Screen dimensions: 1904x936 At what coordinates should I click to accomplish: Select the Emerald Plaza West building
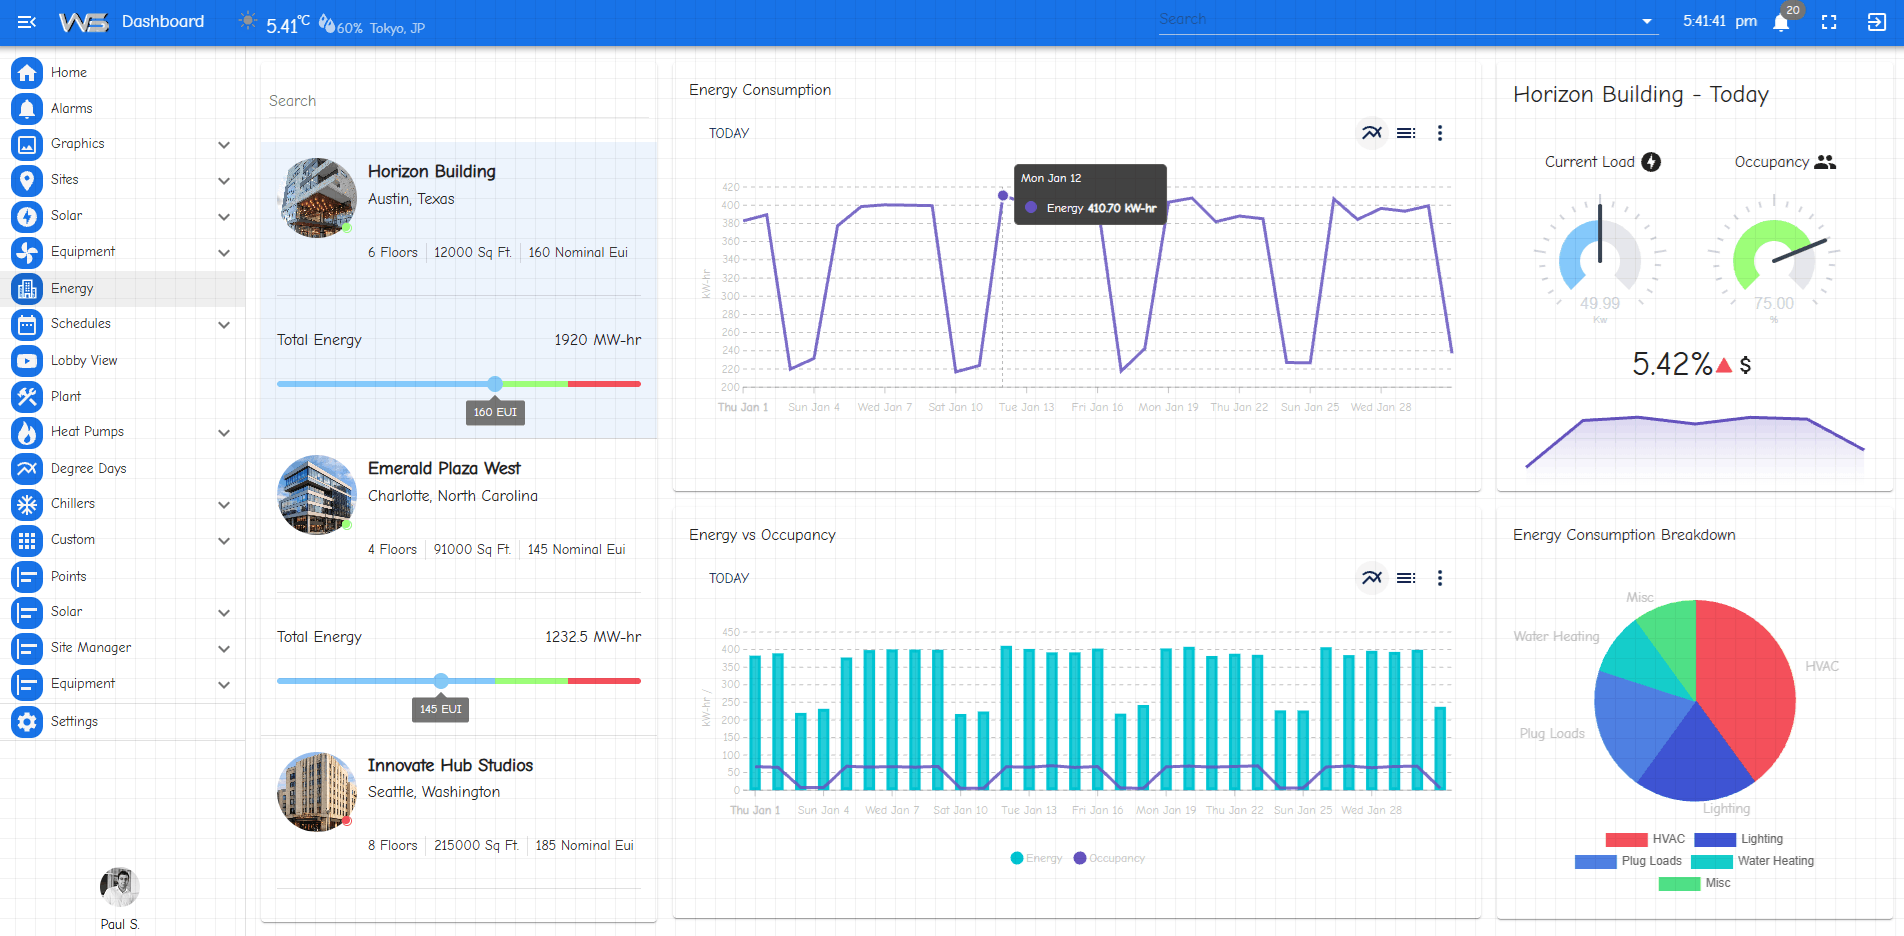(444, 468)
